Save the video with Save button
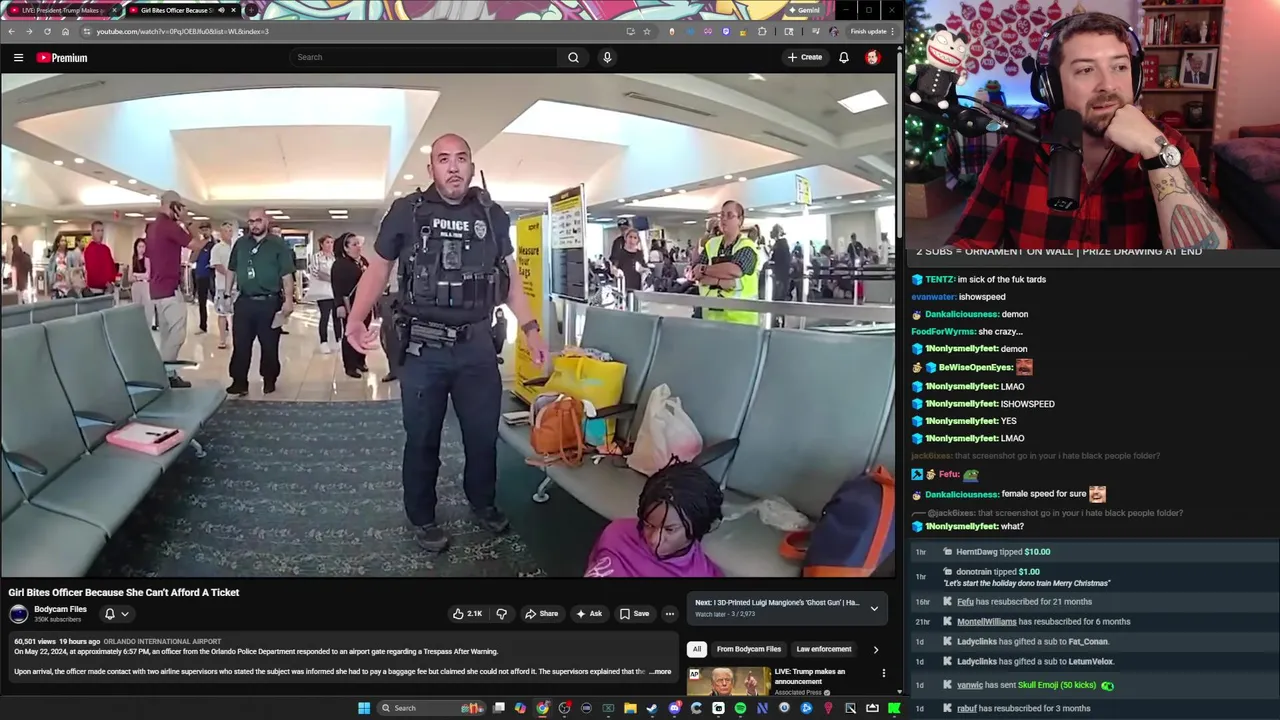The height and width of the screenshot is (720, 1280). [x=634, y=614]
